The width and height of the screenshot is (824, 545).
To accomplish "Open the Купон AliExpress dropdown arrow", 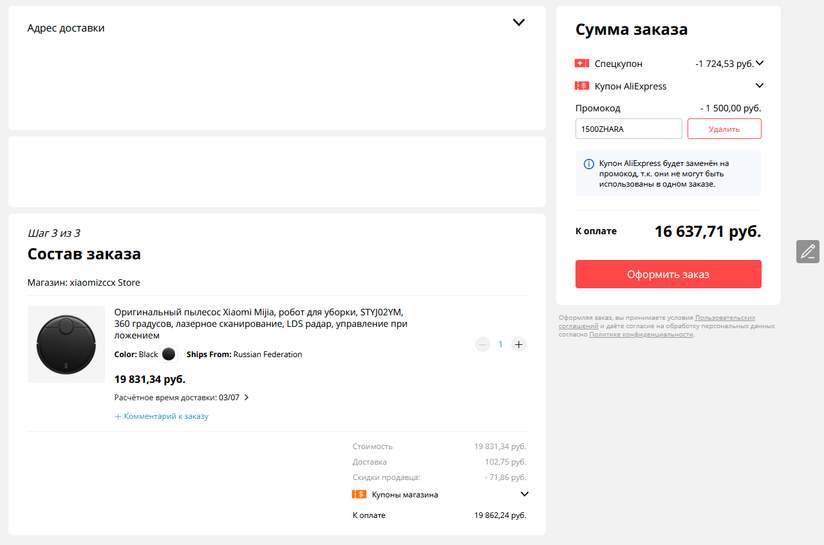I will [x=759, y=86].
